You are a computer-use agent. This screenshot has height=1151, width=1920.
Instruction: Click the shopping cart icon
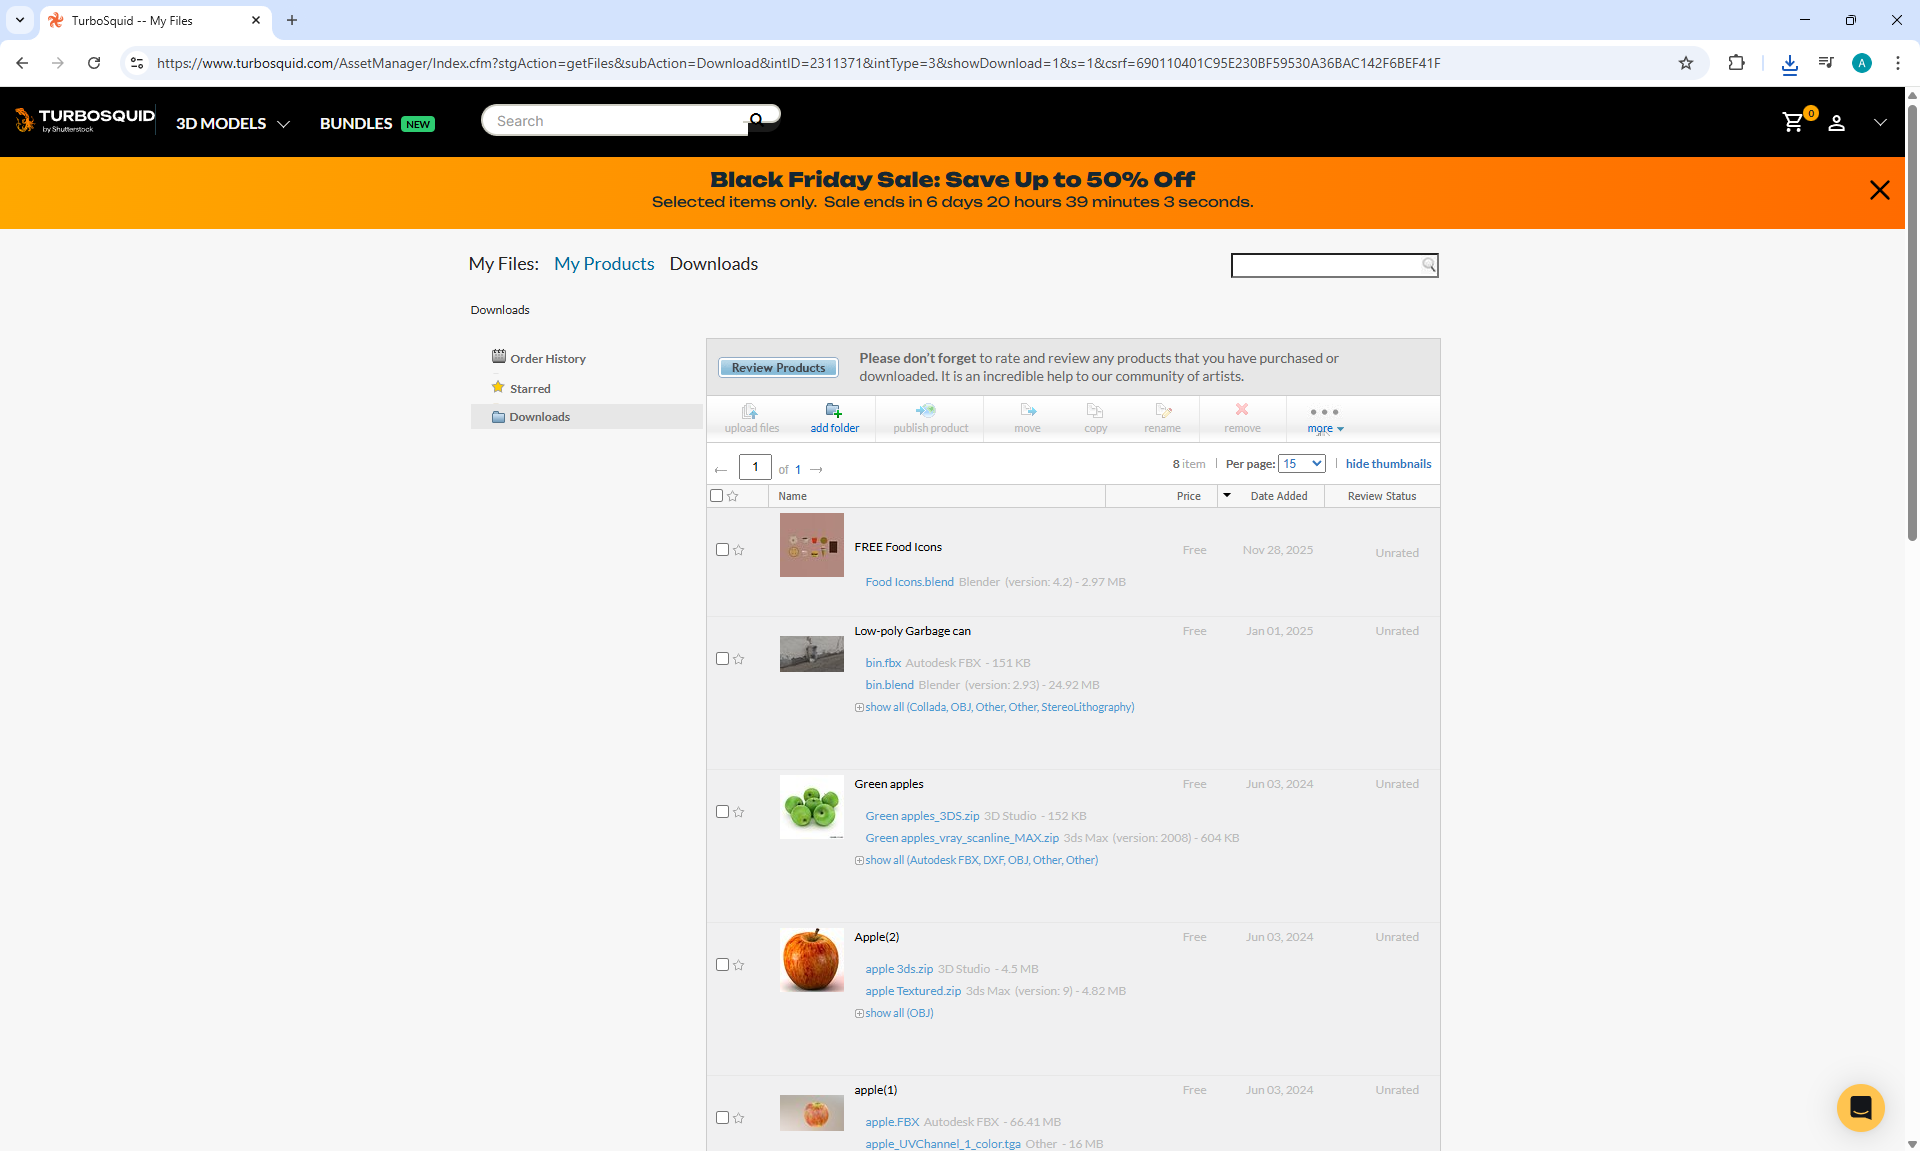click(x=1793, y=122)
